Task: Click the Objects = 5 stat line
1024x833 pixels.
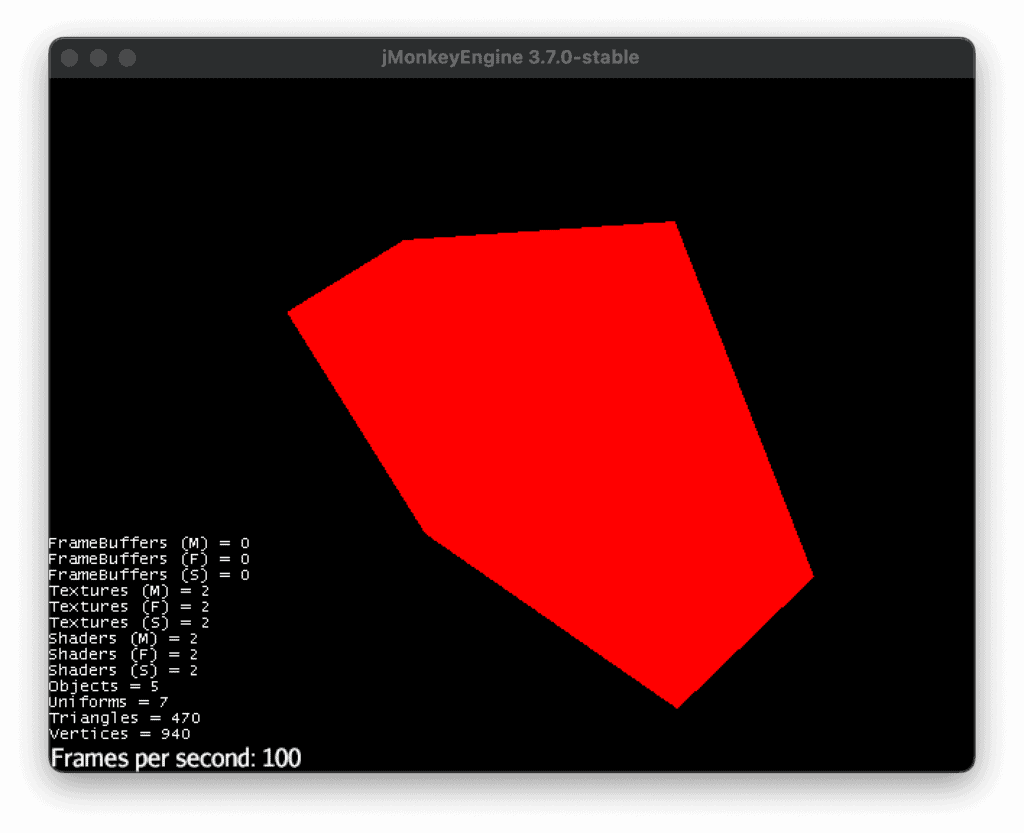Action: (104, 686)
